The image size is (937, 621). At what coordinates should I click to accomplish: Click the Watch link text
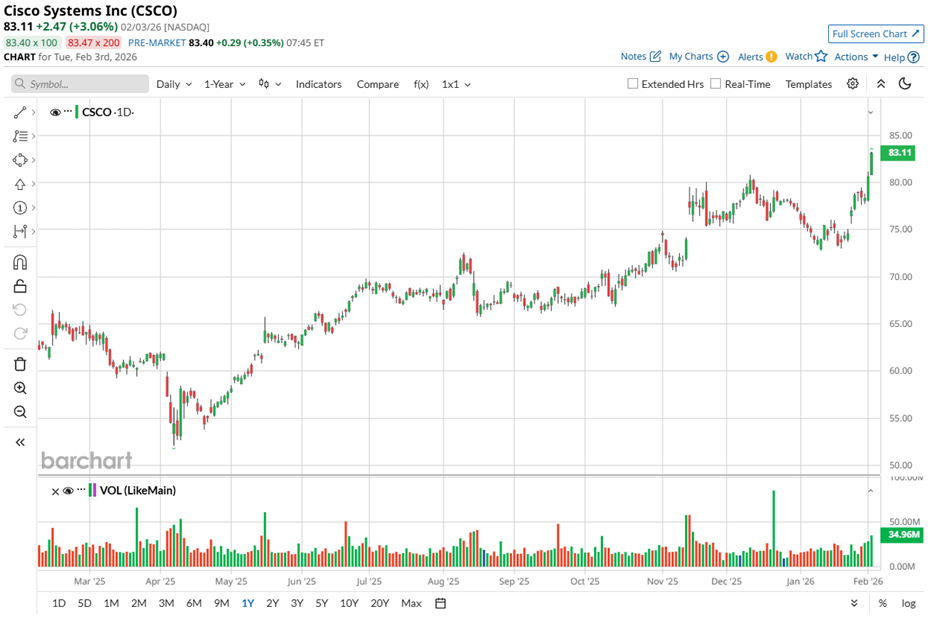[x=798, y=56]
